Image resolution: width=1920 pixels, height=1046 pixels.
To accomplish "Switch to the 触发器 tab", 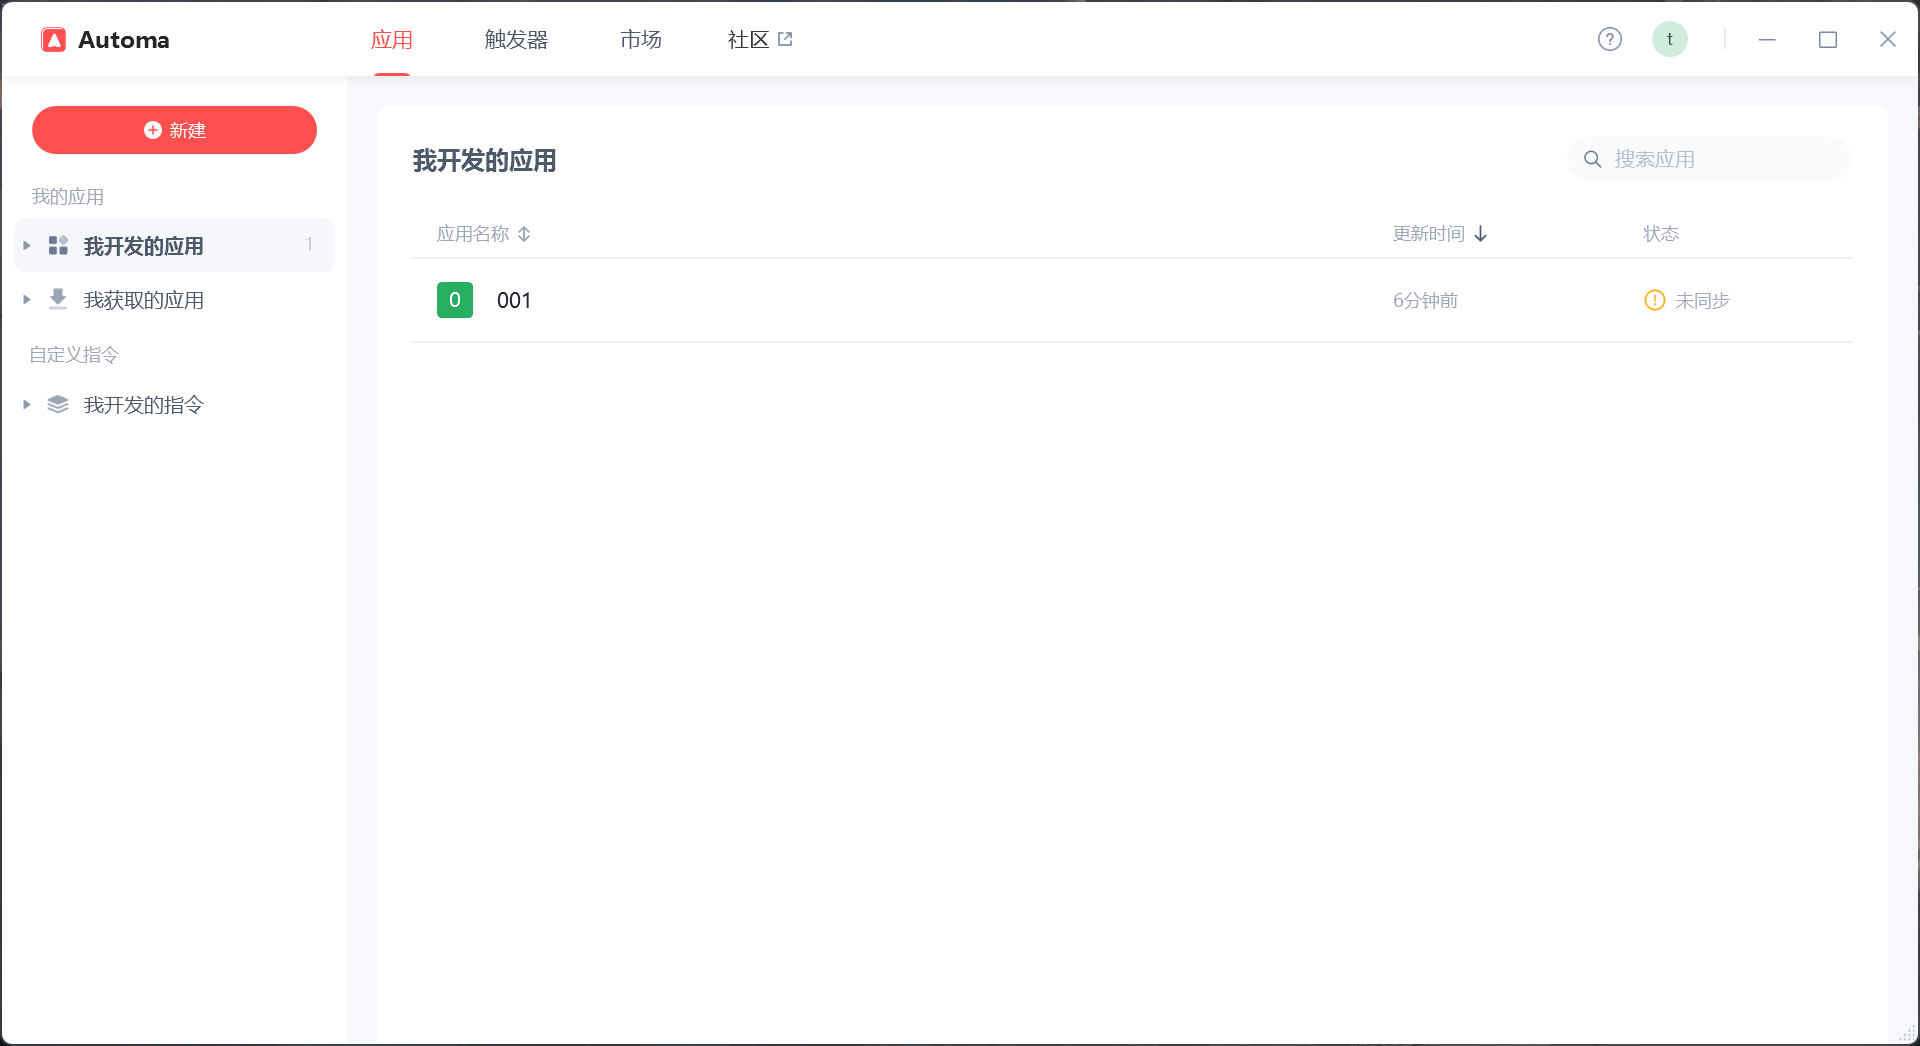I will click(516, 40).
